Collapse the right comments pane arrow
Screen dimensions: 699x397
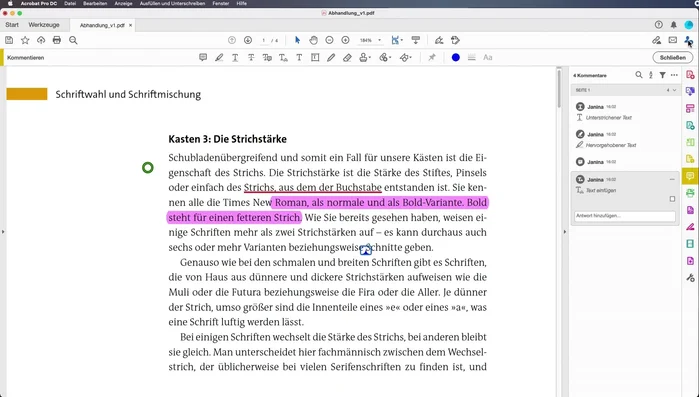pyautogui.click(x=564, y=232)
